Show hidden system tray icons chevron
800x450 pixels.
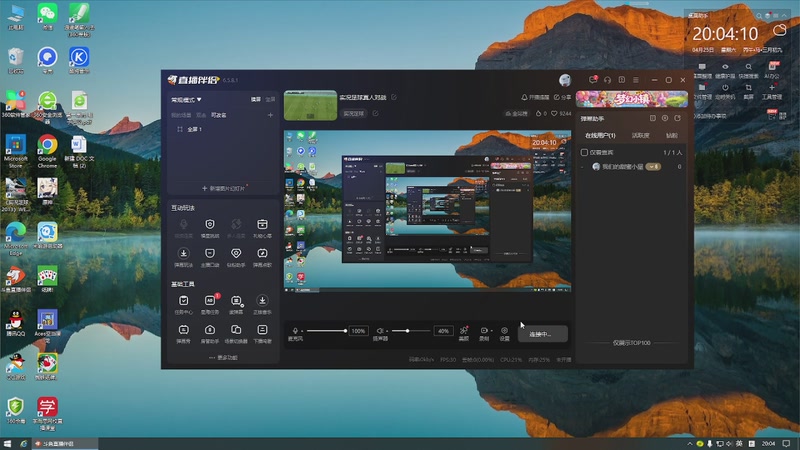[690, 444]
